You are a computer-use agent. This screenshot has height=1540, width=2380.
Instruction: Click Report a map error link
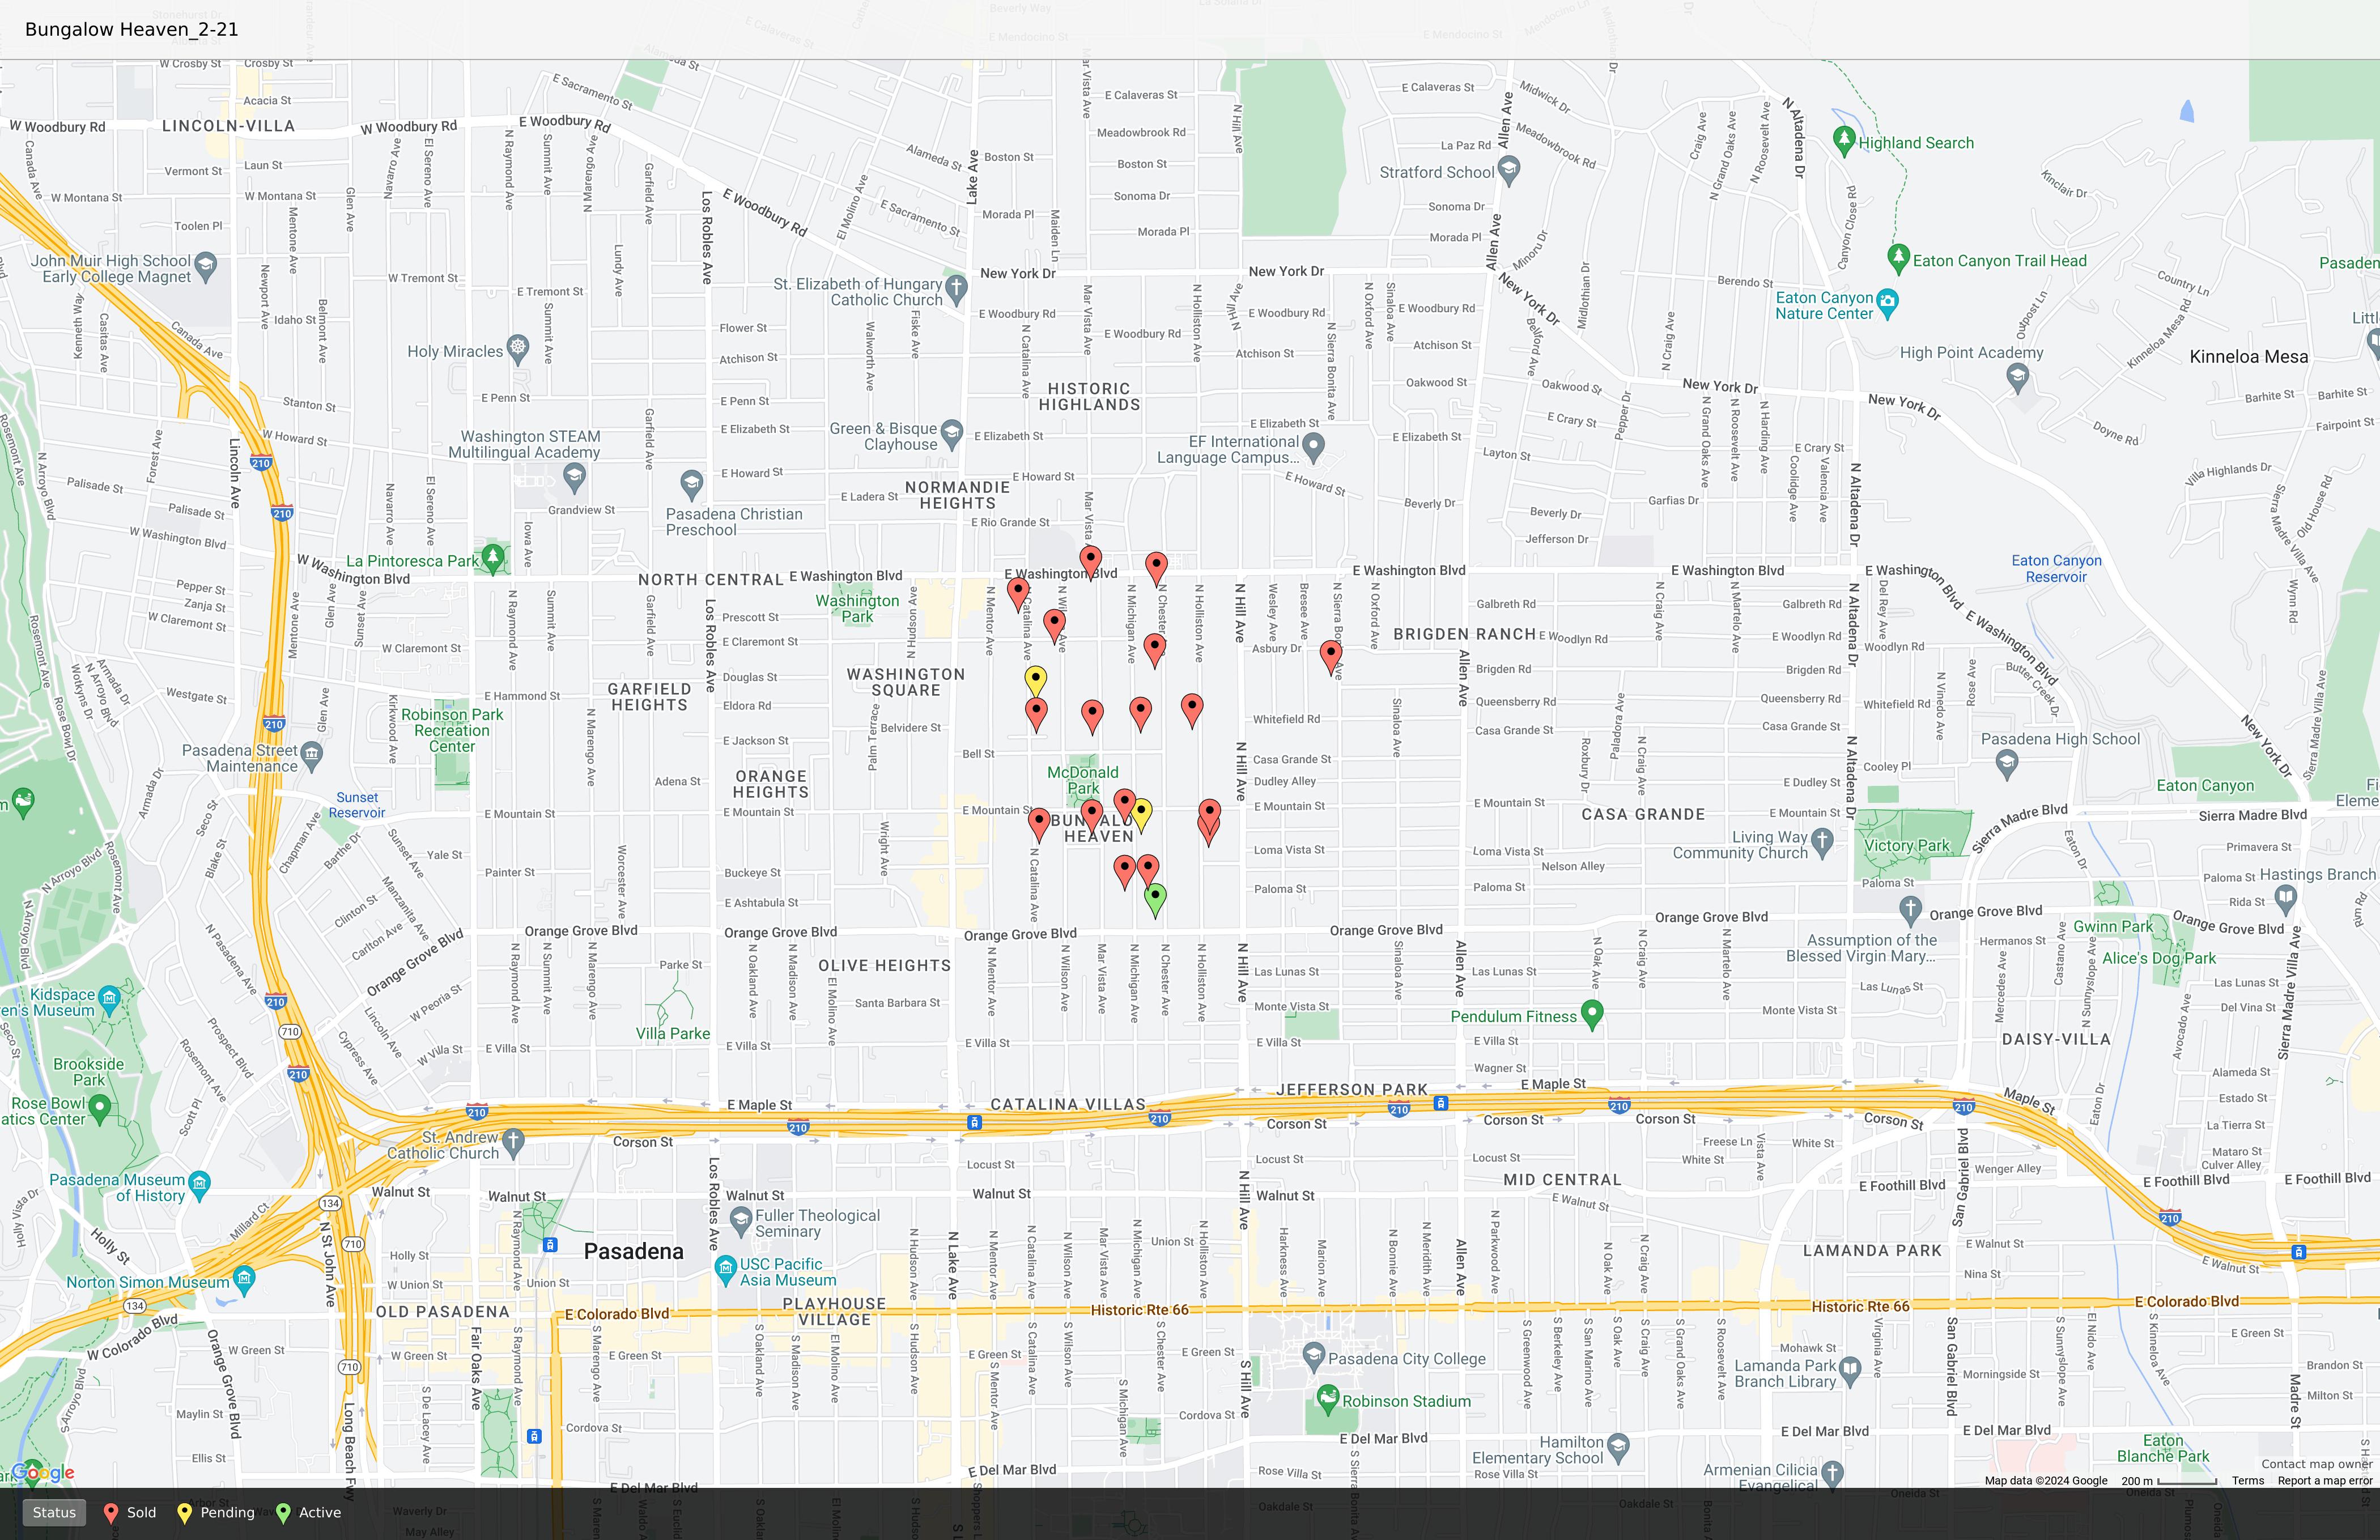(x=2324, y=1481)
